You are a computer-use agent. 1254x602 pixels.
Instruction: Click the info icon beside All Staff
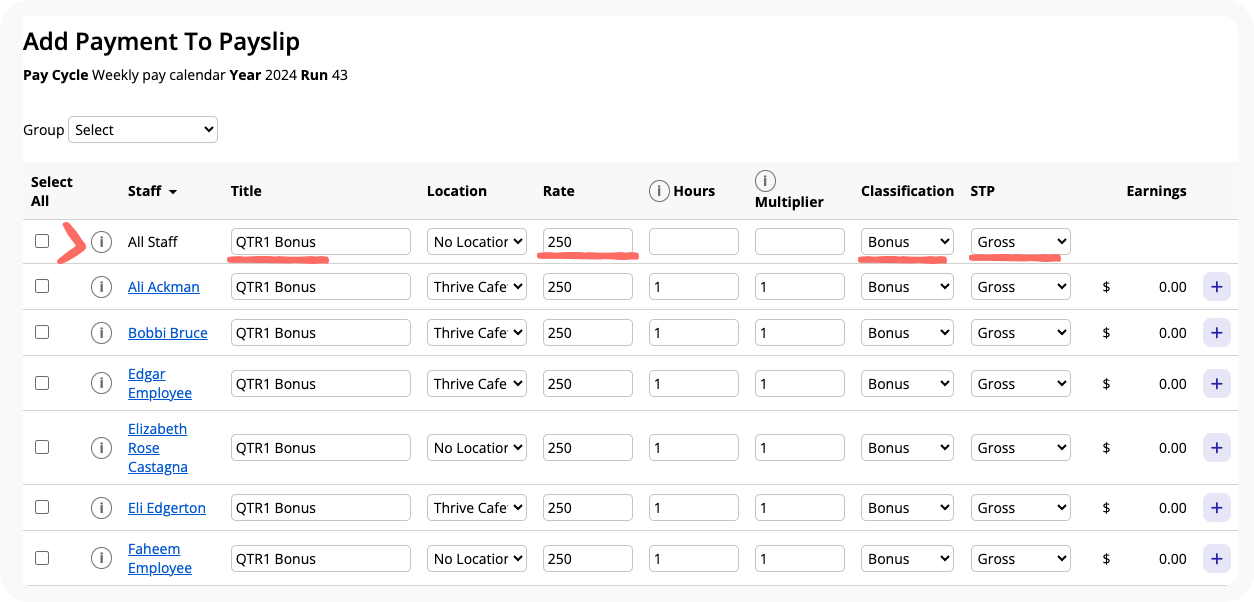pos(101,242)
